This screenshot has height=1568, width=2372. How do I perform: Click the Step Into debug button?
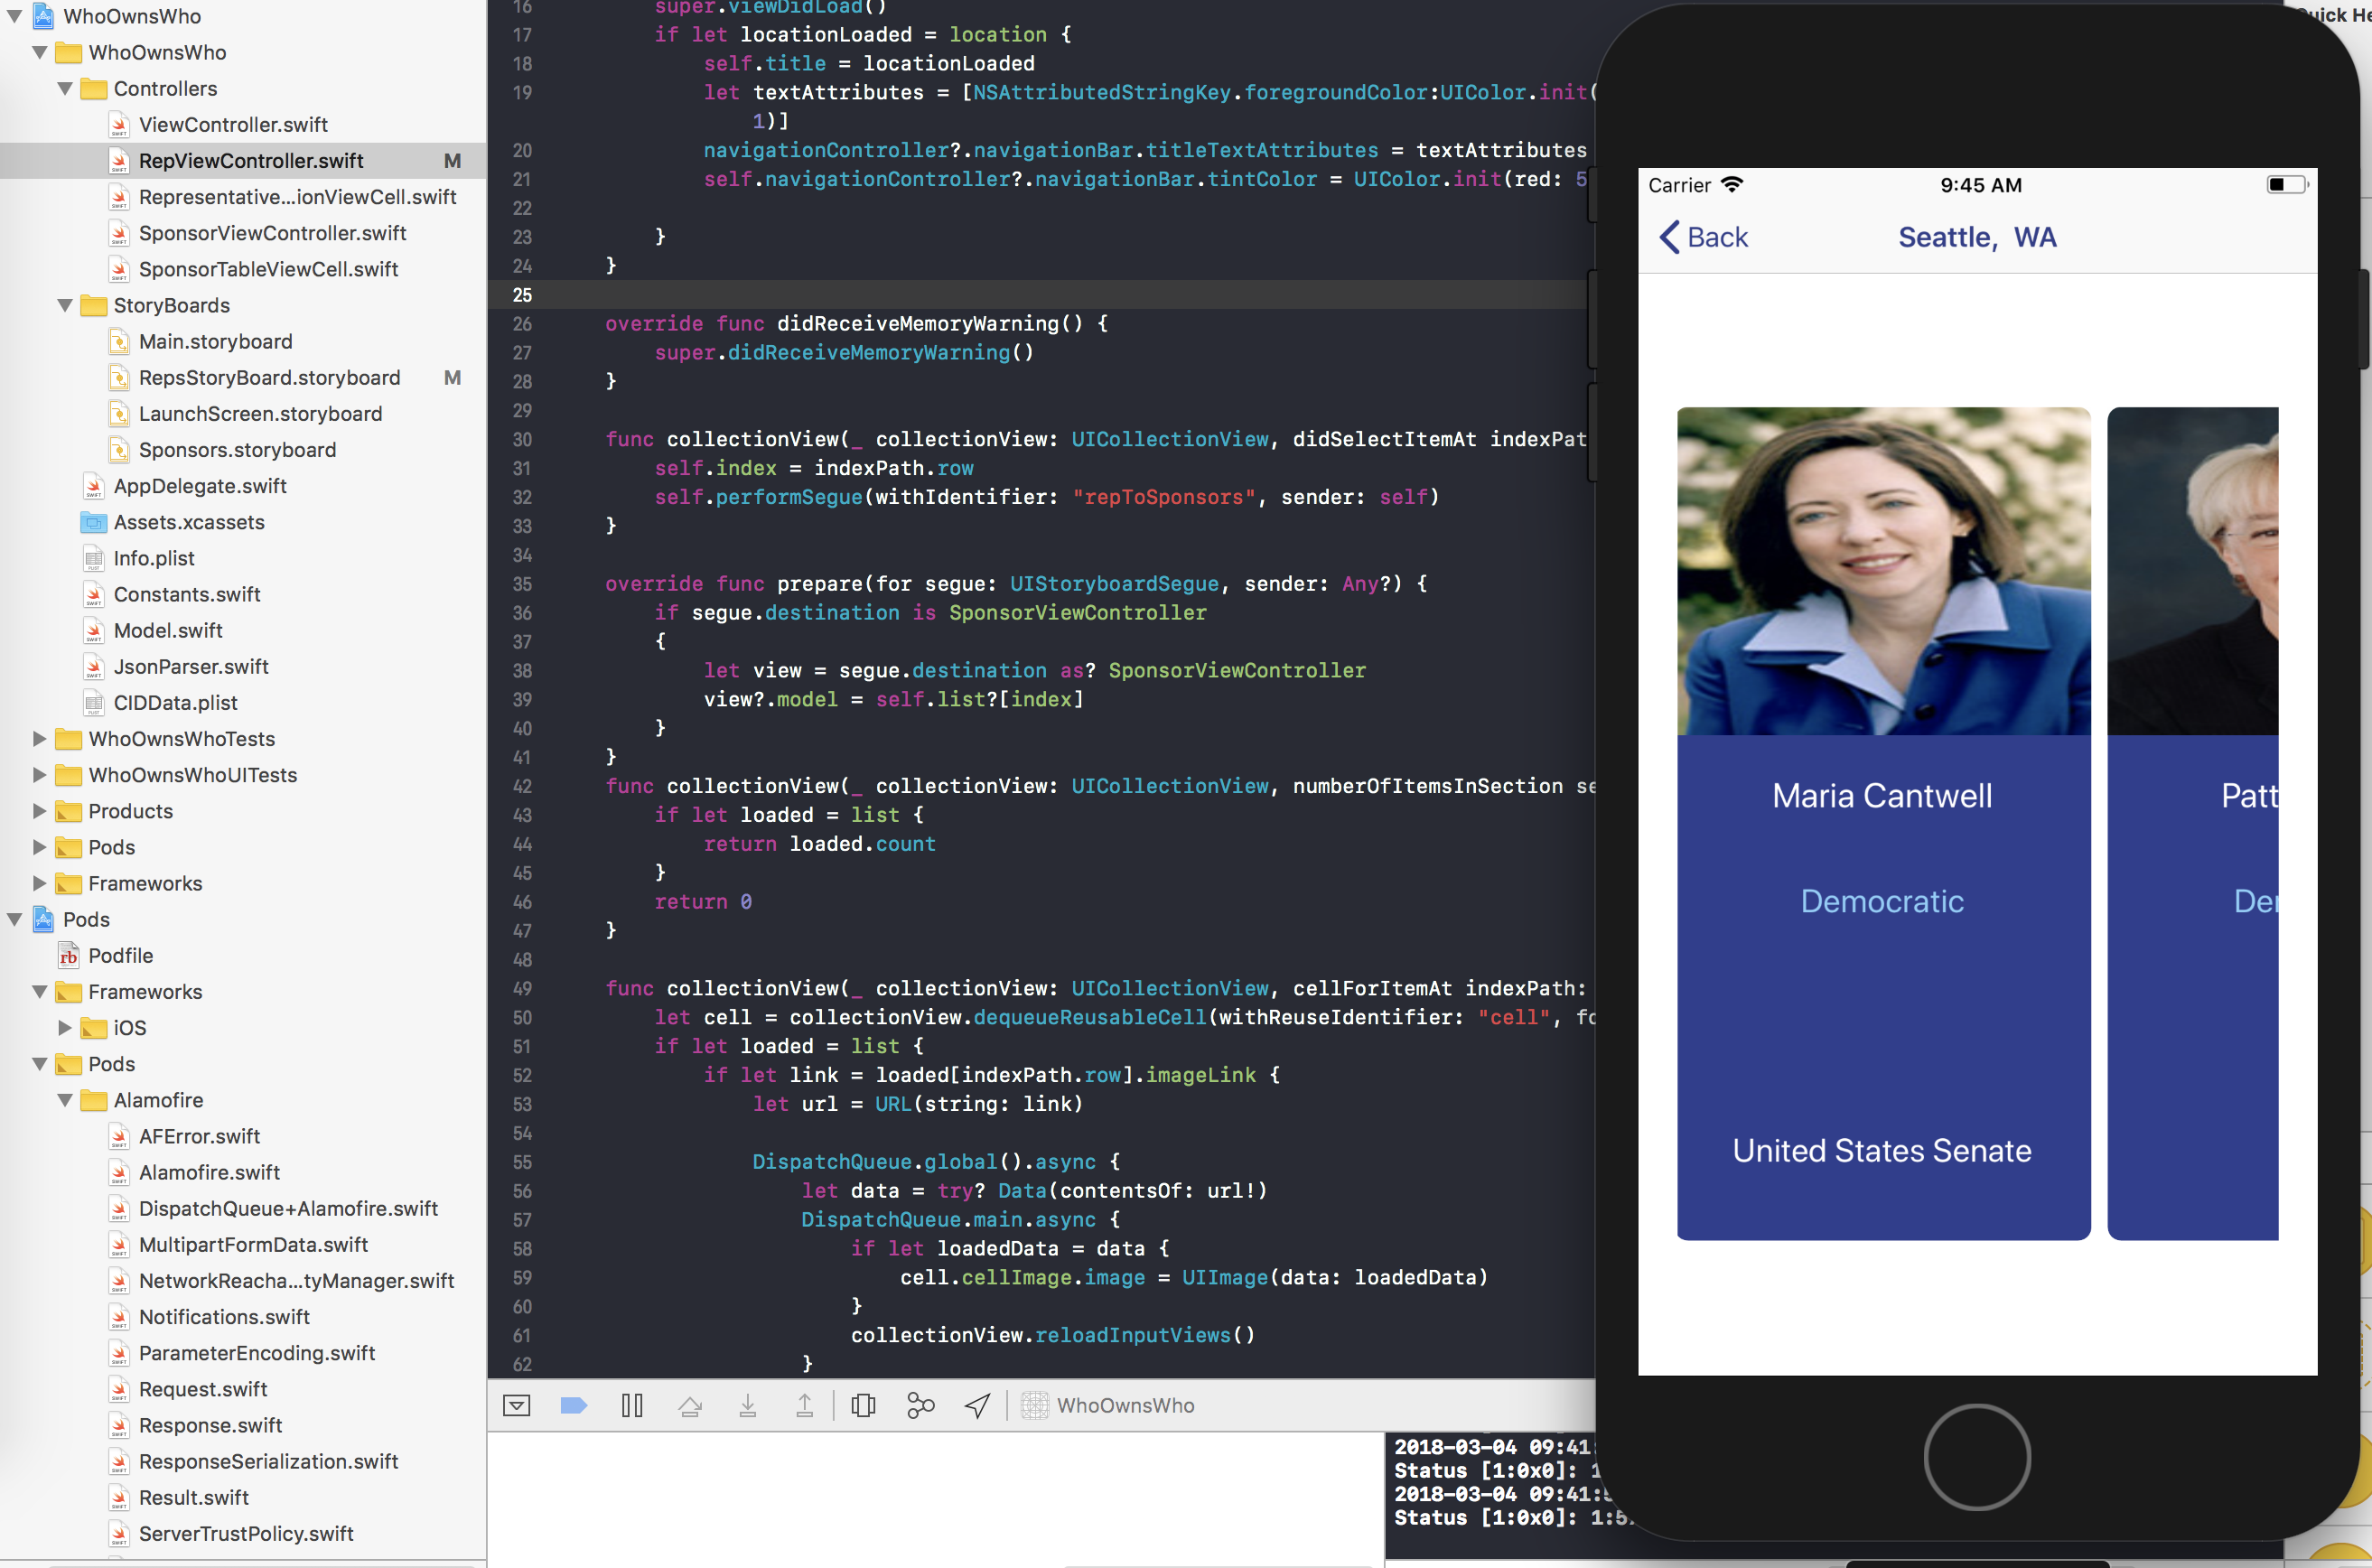tap(747, 1405)
